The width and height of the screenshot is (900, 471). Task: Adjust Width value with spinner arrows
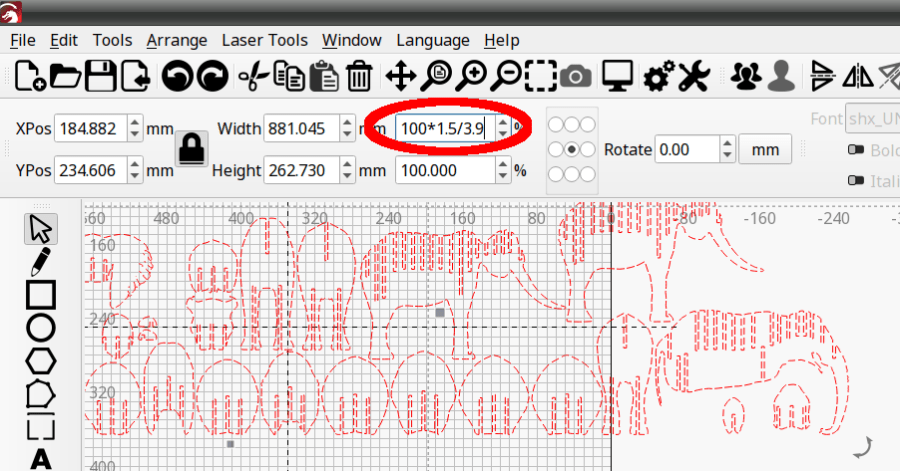click(347, 128)
